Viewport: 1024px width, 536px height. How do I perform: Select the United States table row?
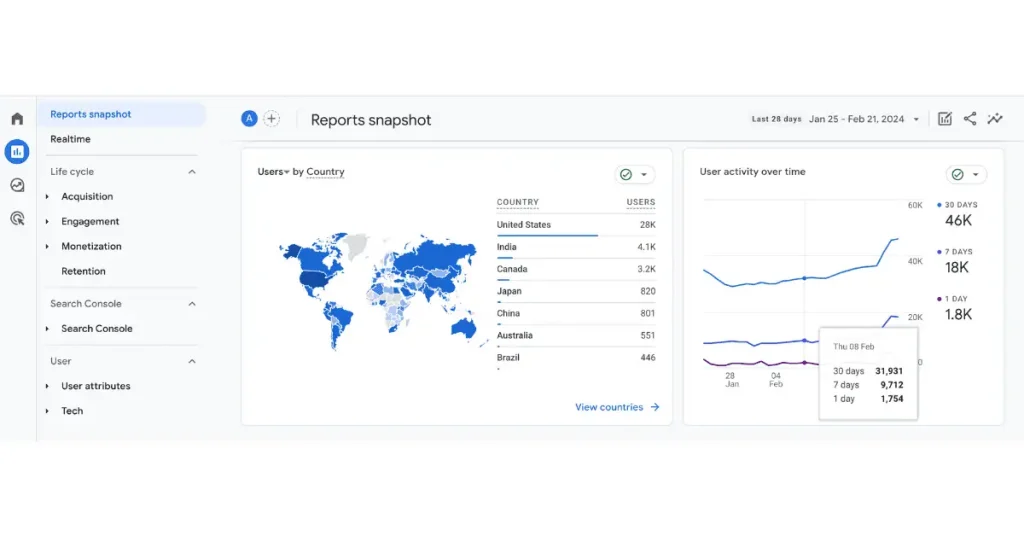576,225
